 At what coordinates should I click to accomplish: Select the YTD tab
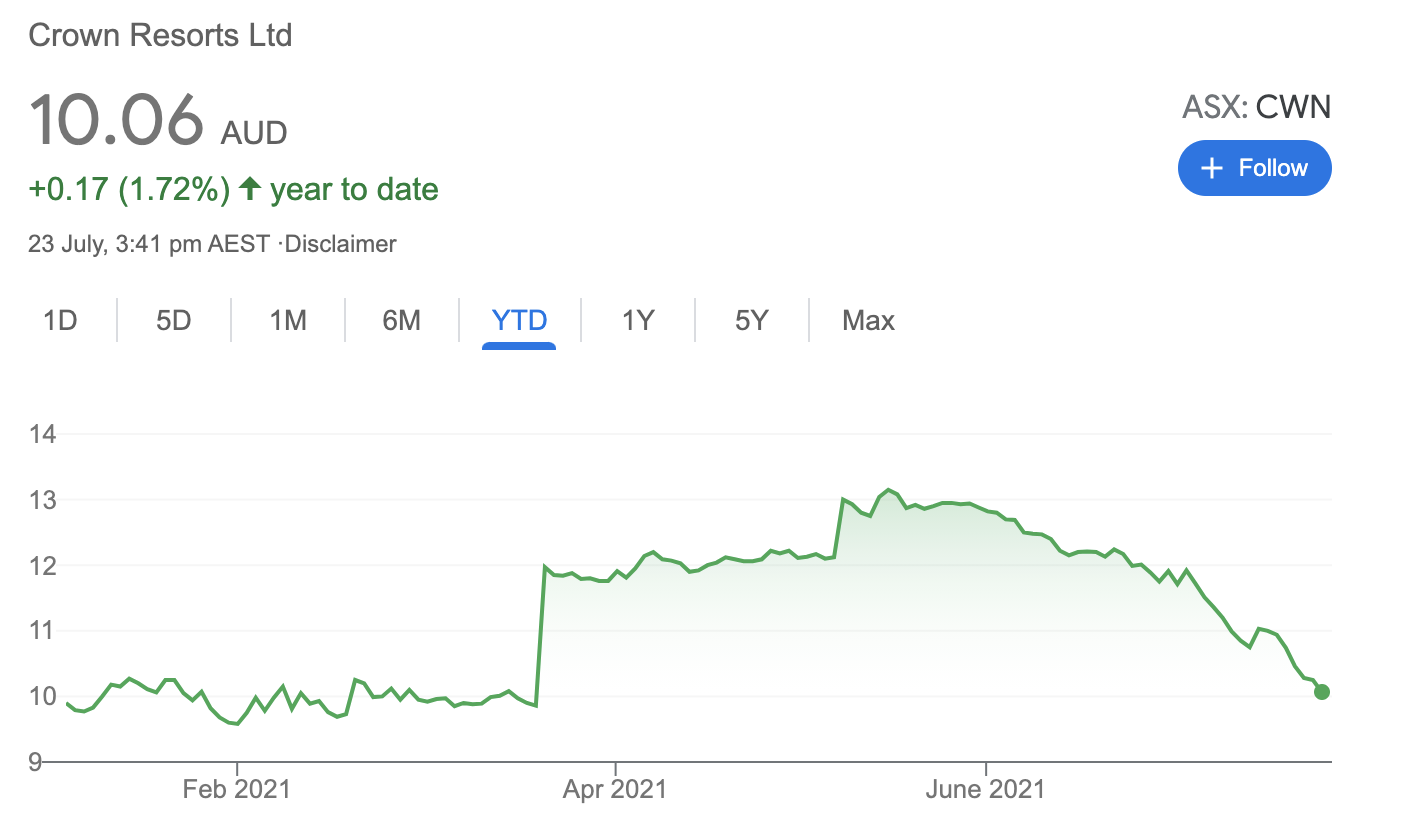pos(519,321)
